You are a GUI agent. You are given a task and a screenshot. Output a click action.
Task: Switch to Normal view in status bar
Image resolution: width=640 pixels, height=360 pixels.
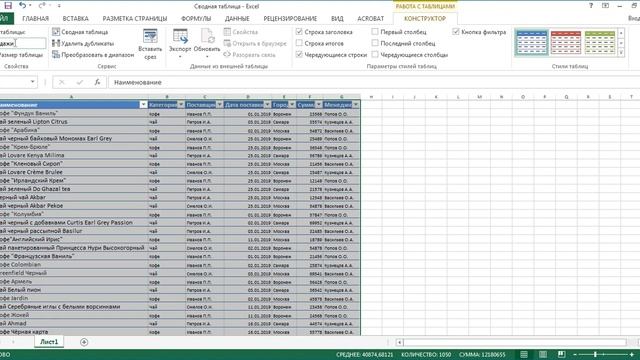tap(524, 354)
